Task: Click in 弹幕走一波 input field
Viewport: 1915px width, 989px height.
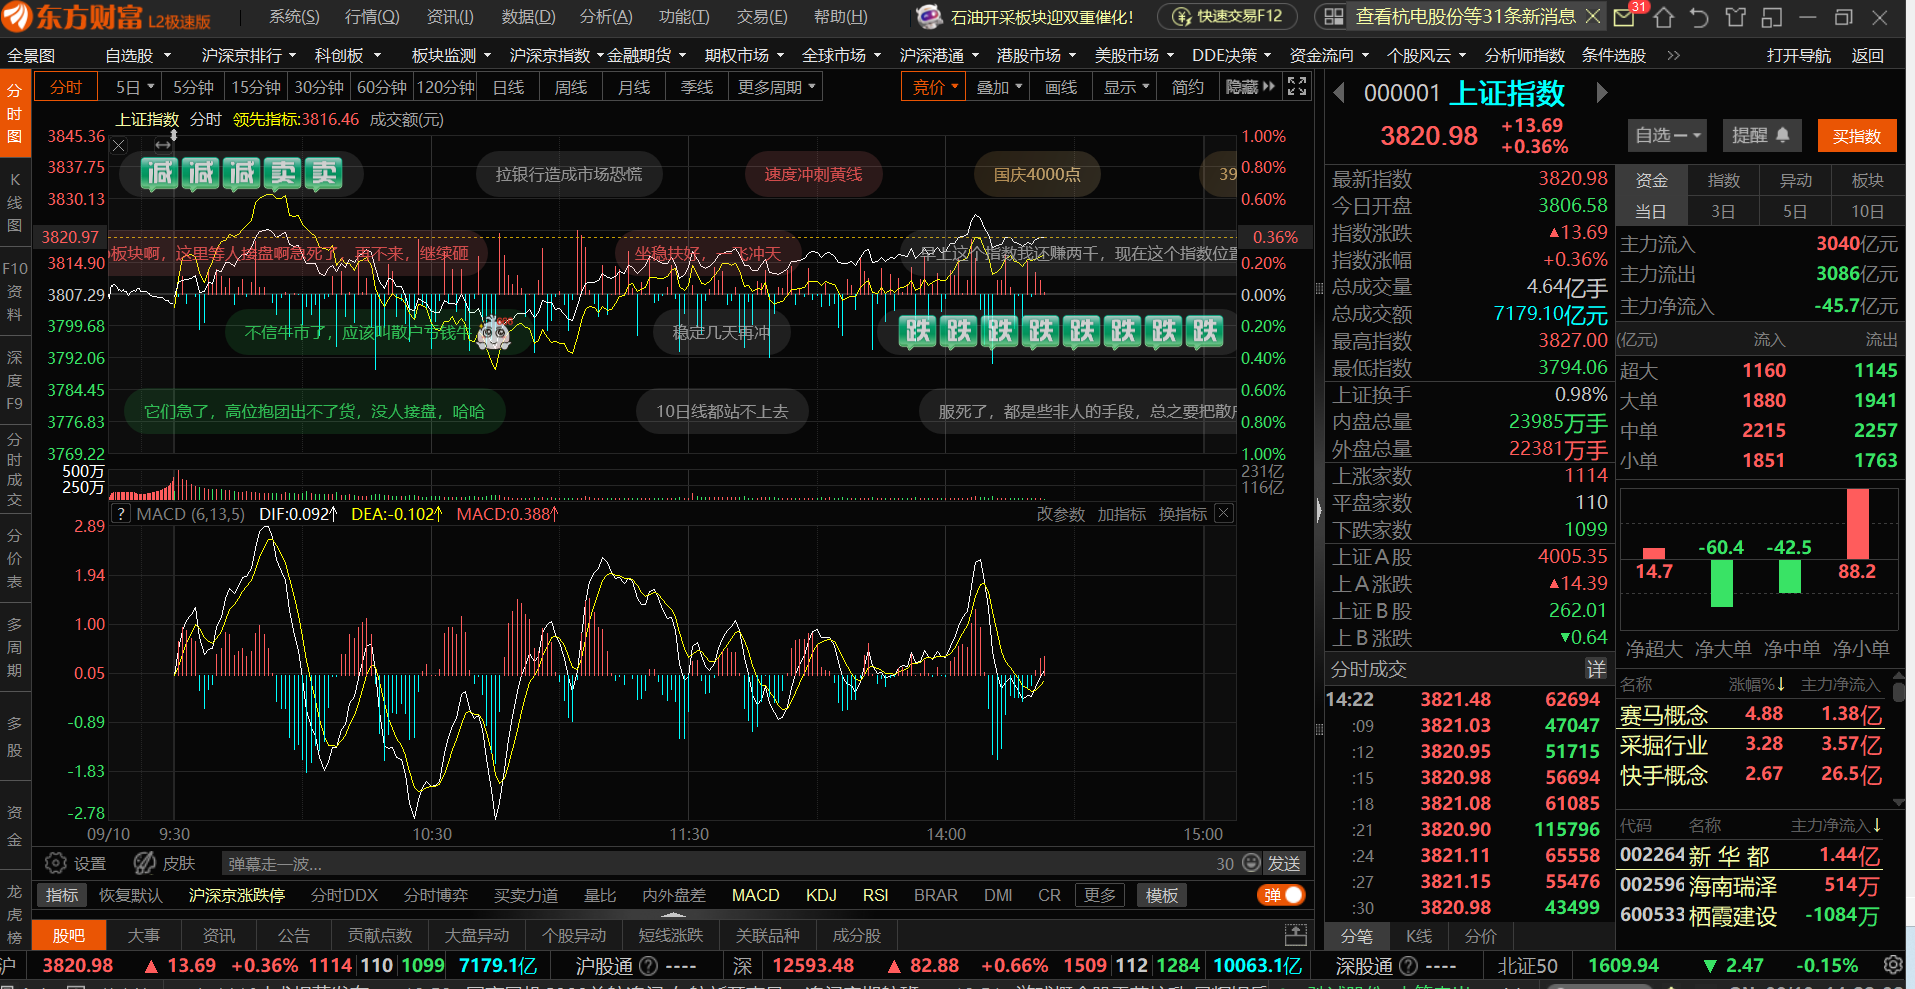Action: tap(720, 863)
